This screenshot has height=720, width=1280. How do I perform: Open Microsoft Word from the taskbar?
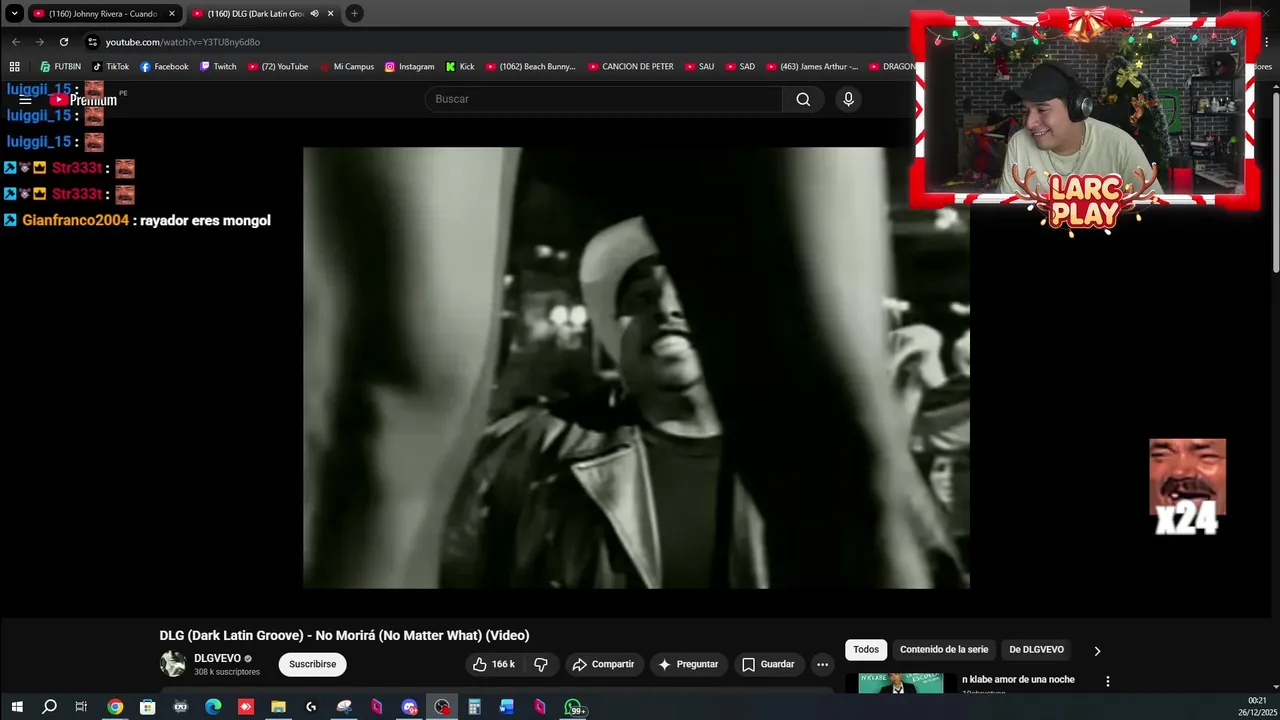coord(507,707)
